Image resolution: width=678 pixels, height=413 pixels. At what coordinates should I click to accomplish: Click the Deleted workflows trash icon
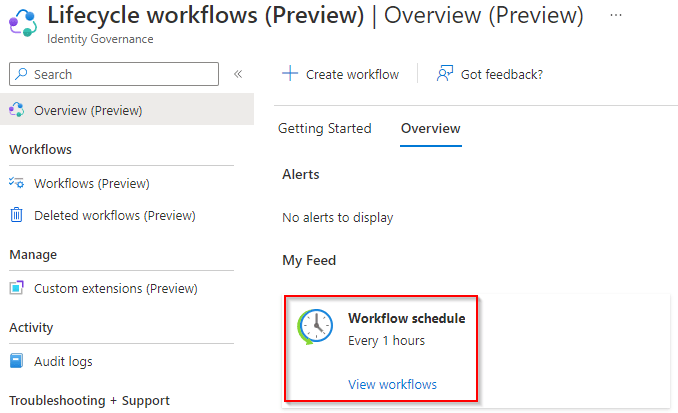coord(16,215)
